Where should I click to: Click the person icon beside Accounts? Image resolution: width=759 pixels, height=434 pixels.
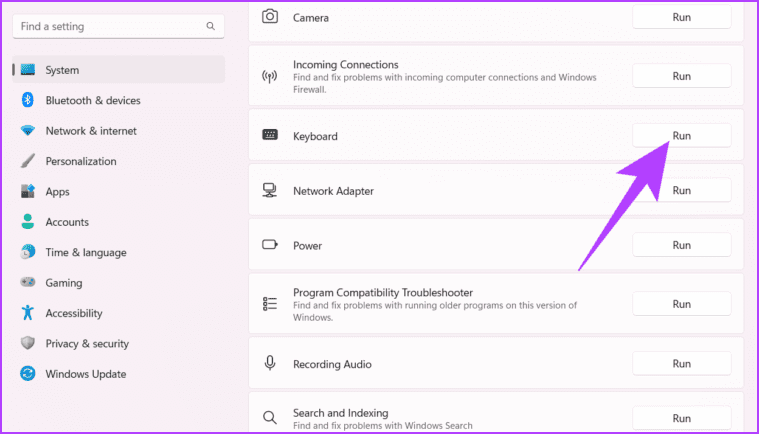[x=28, y=222]
